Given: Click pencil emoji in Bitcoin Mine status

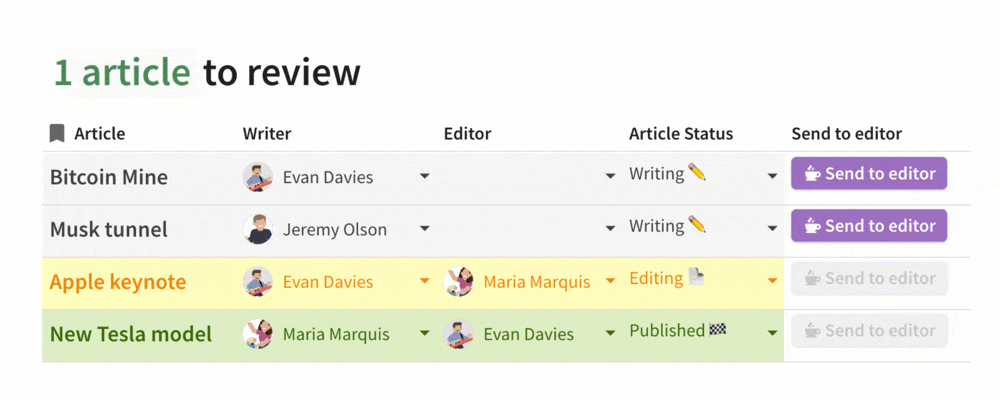Looking at the screenshot, I should tap(697, 172).
